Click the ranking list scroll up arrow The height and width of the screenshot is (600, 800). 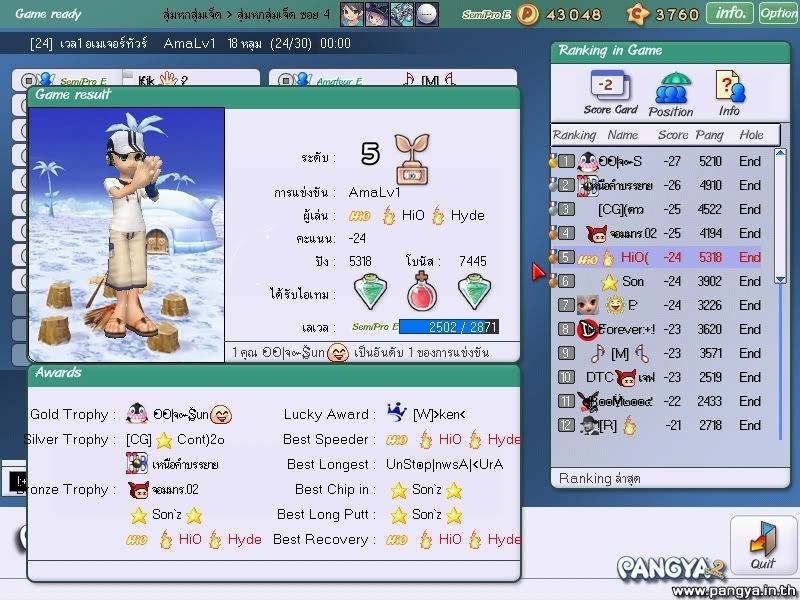[x=780, y=153]
